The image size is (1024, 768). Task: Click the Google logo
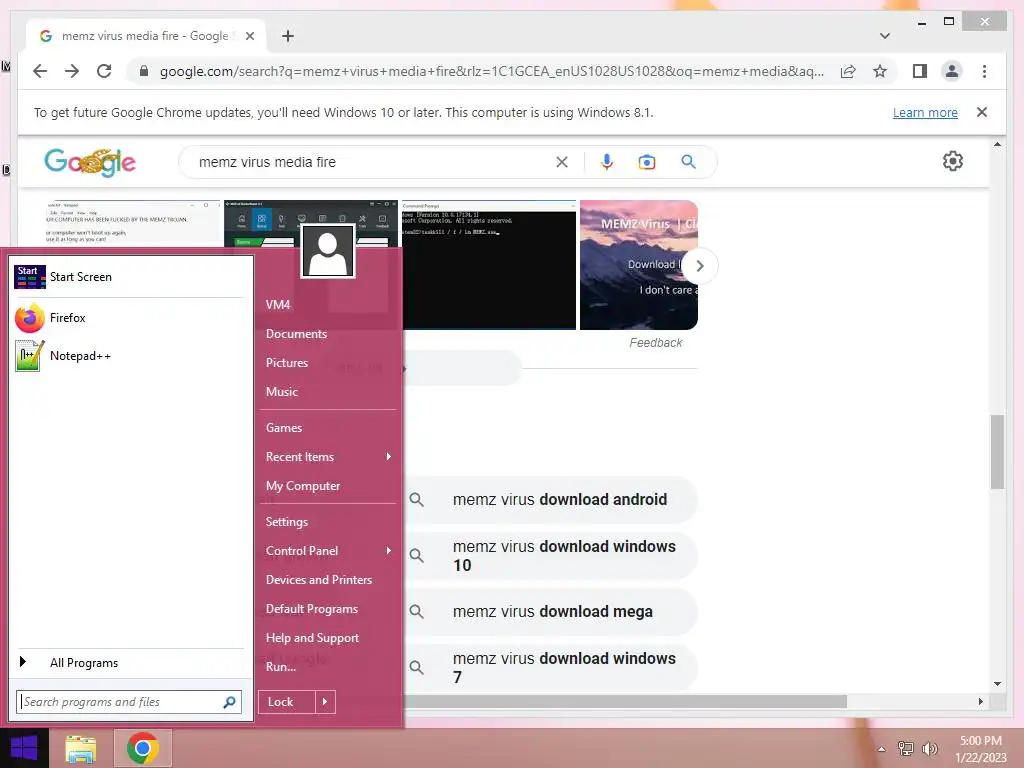(x=90, y=162)
